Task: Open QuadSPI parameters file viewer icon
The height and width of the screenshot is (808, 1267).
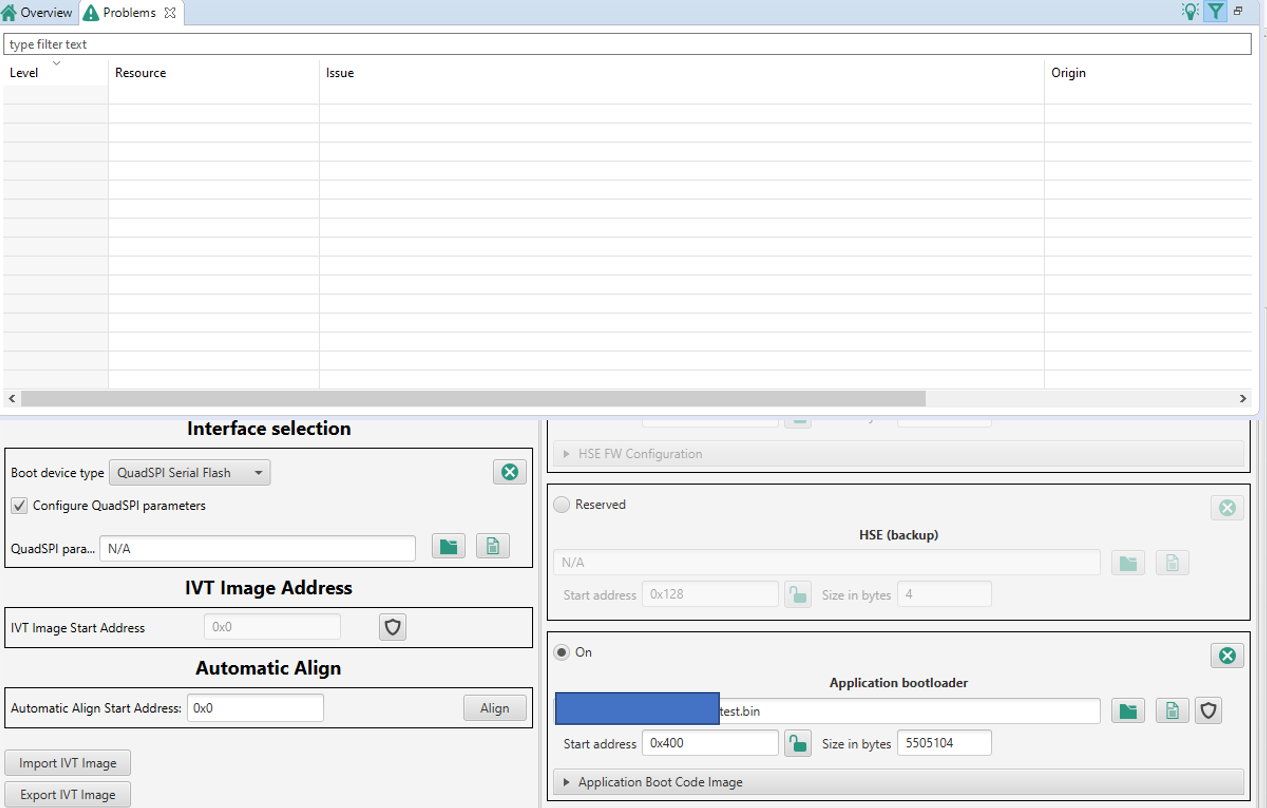Action: point(493,547)
